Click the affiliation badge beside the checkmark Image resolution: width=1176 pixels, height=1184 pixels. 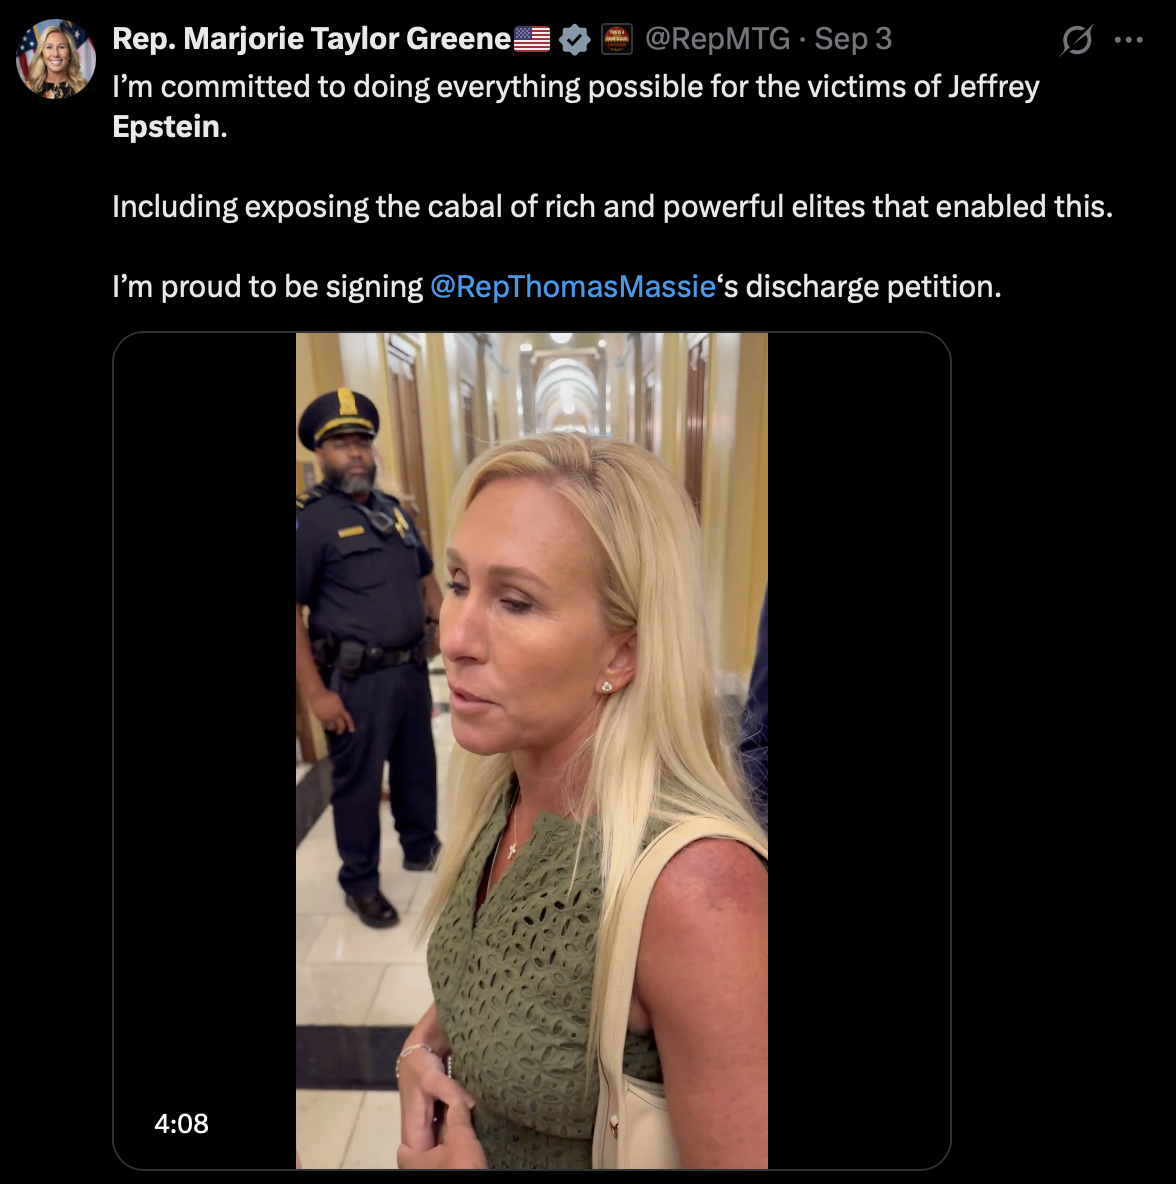[617, 40]
